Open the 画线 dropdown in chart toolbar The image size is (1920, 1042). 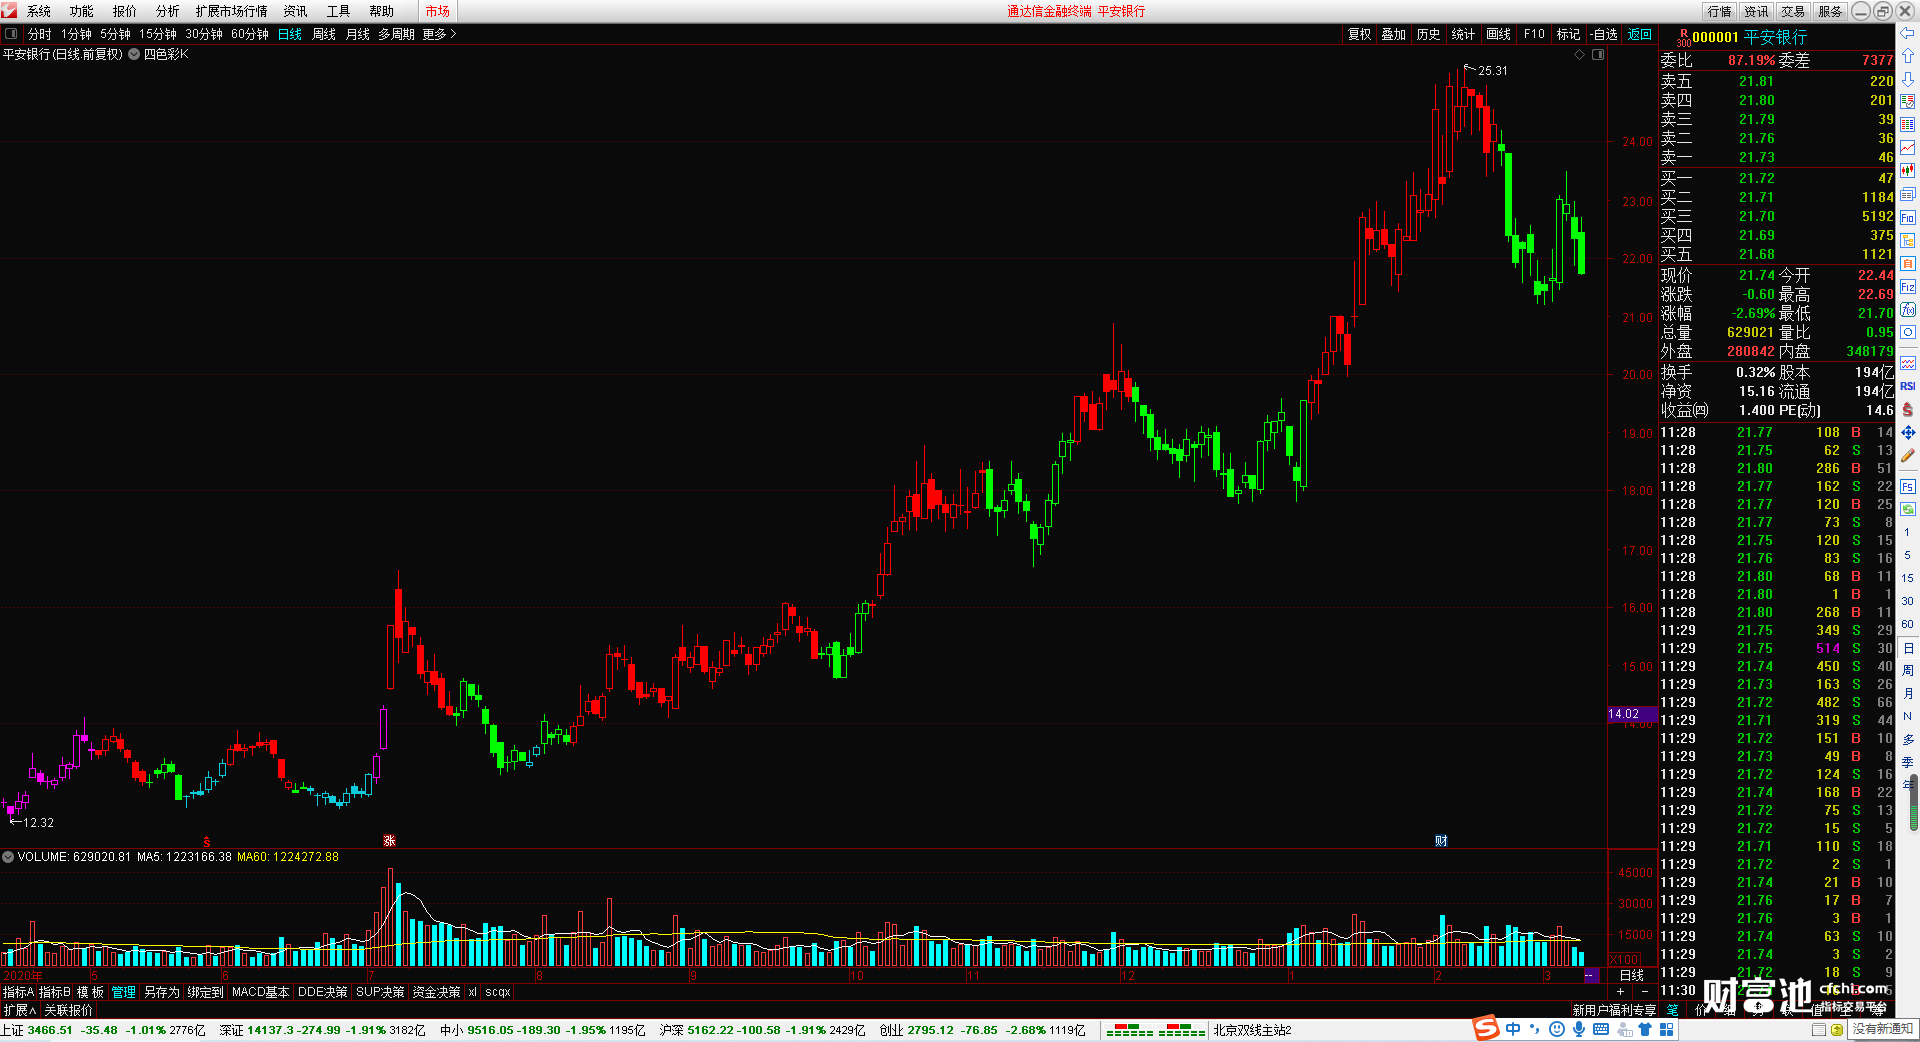[1499, 34]
